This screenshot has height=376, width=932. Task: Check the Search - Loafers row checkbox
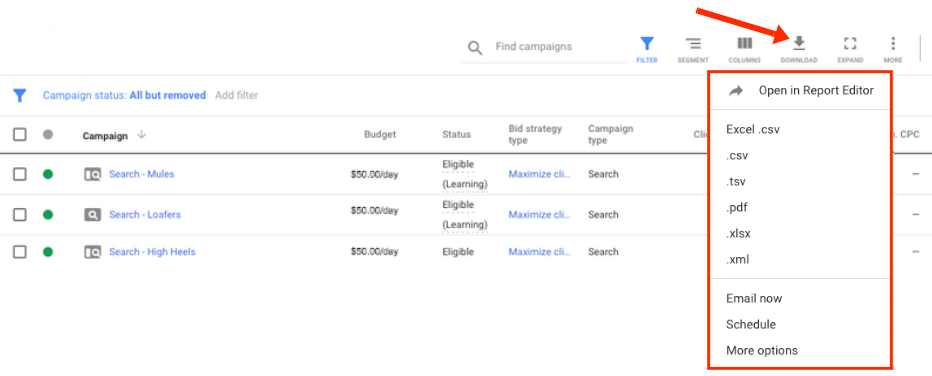point(20,214)
